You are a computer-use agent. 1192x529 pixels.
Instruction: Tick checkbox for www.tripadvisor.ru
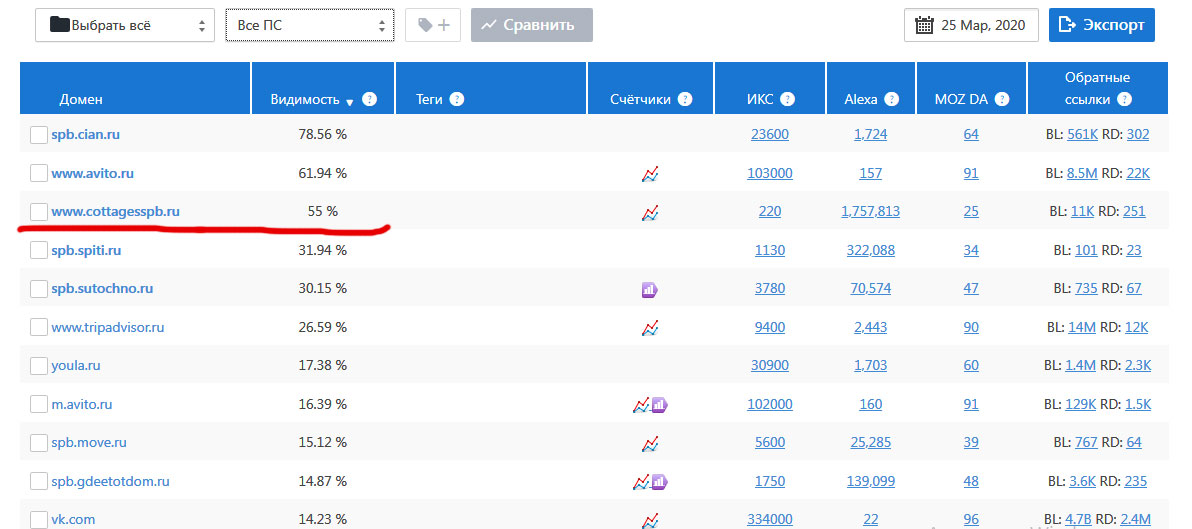coord(39,328)
